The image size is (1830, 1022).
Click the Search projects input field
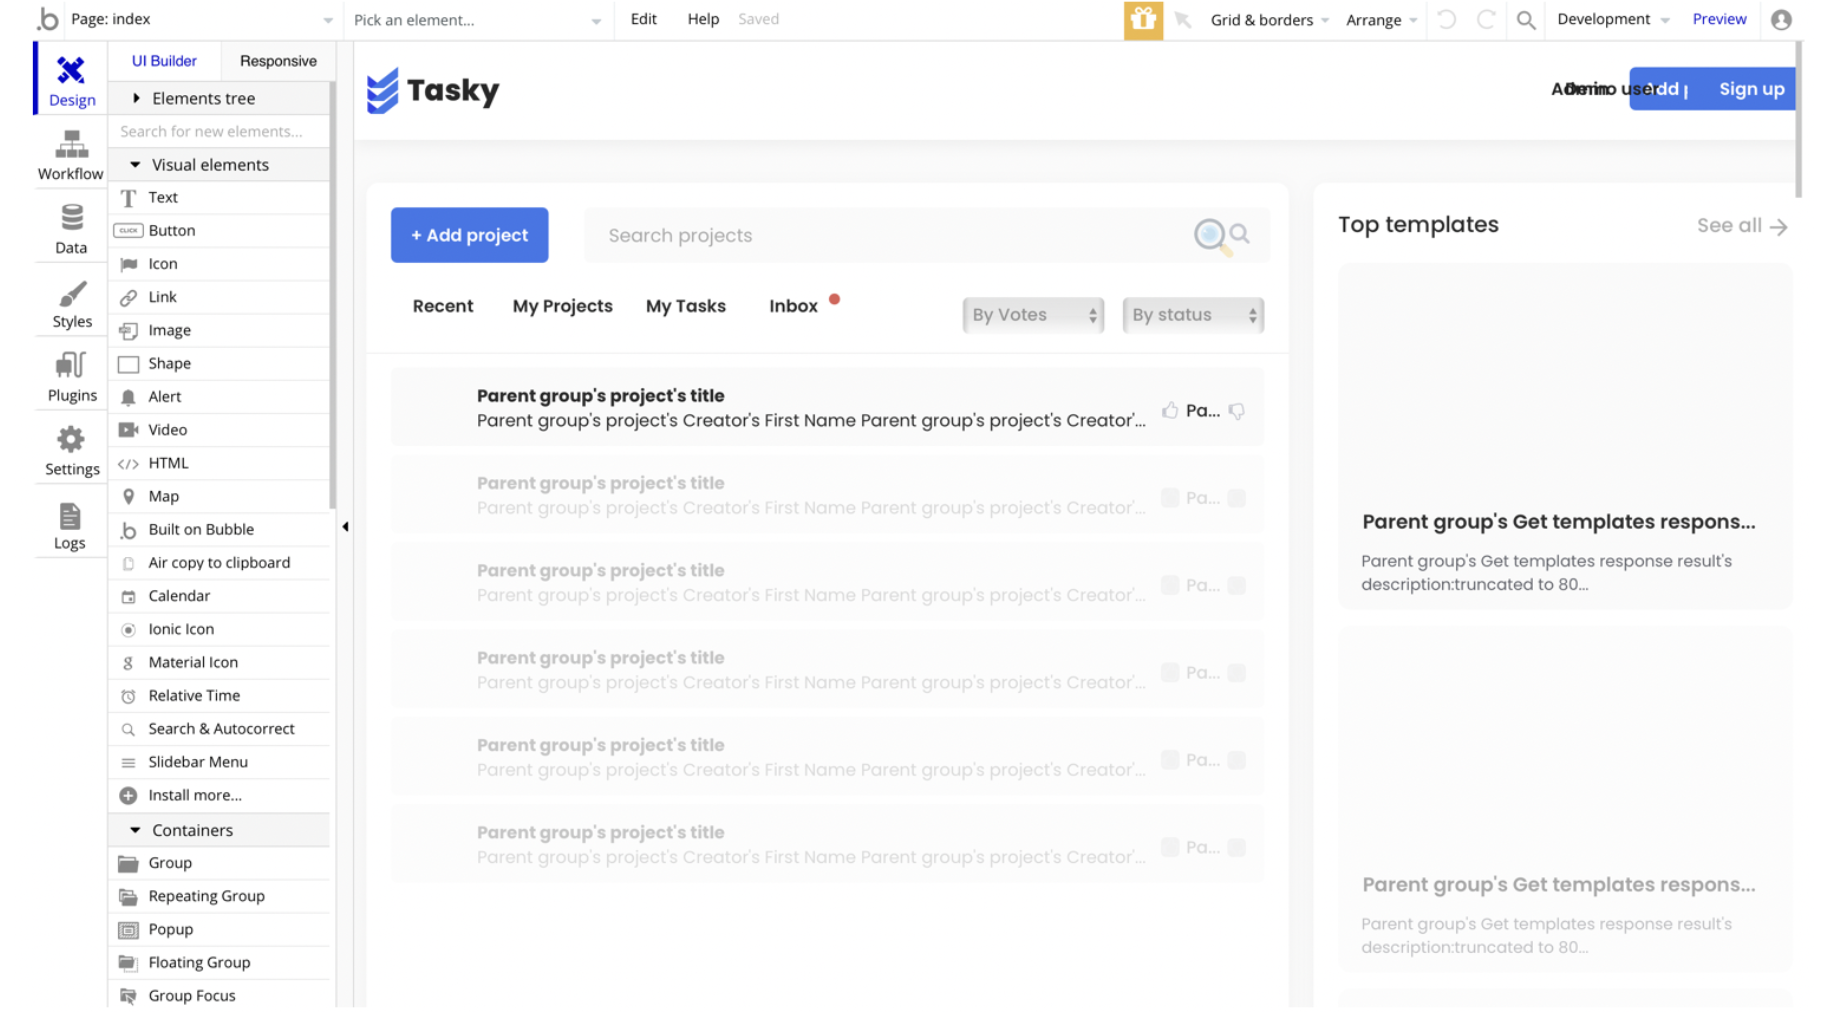(x=890, y=236)
